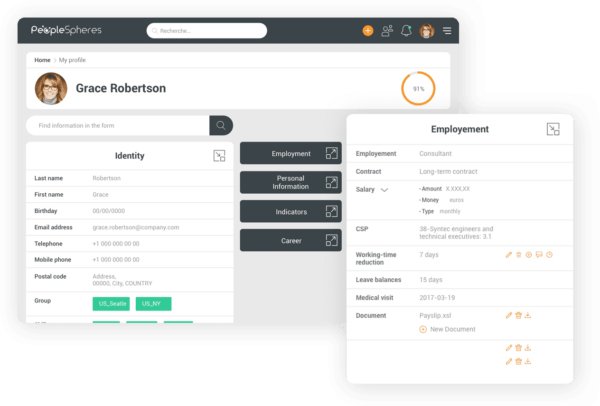
Task: Click the 91% profile completion ring
Action: point(418,88)
